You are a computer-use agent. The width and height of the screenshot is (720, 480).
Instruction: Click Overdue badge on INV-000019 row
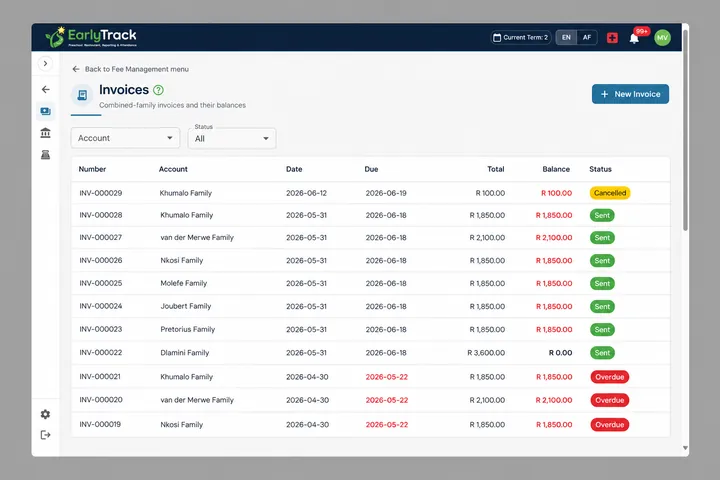[609, 425]
